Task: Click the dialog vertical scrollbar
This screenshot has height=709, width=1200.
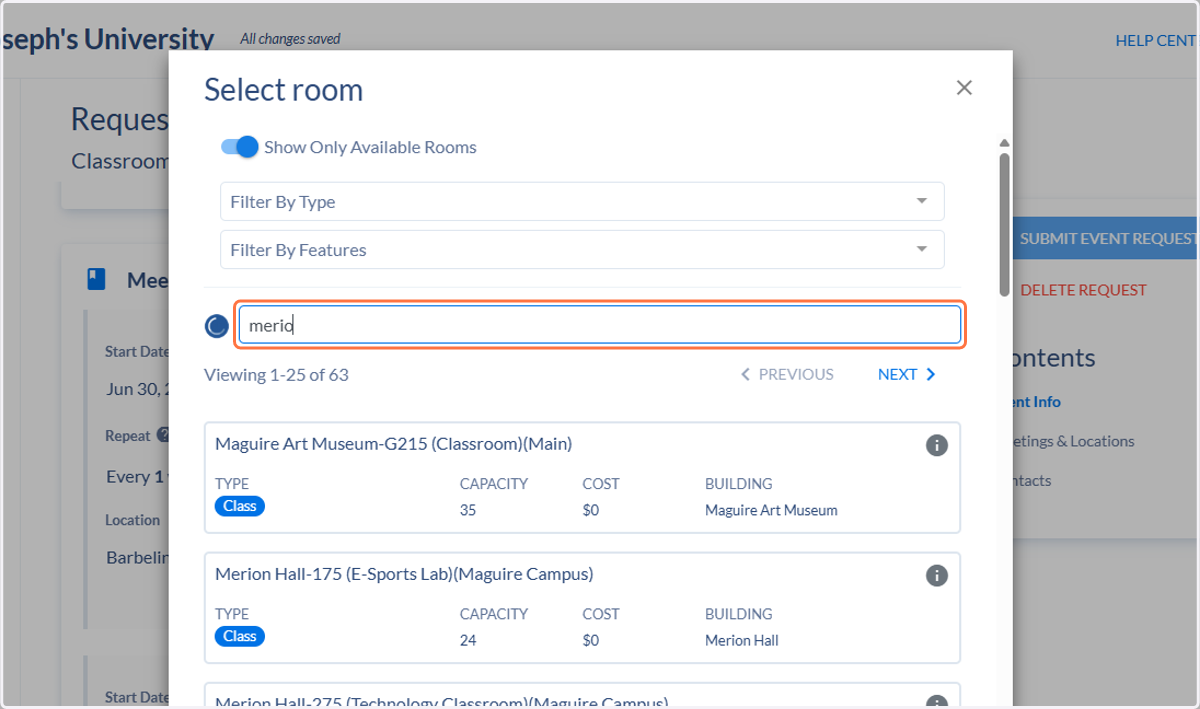Action: tap(1004, 223)
